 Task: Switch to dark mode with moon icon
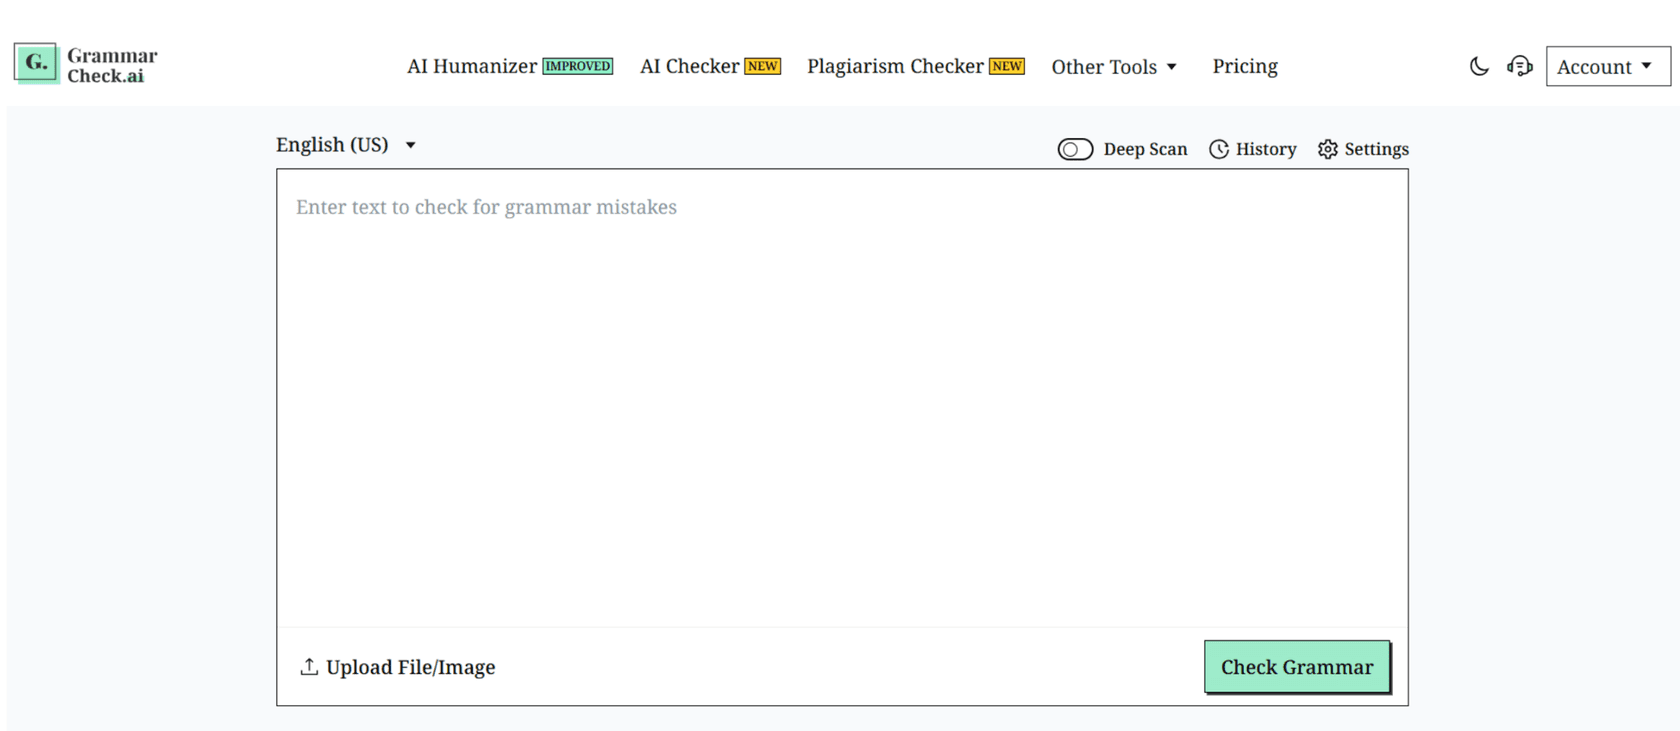[x=1479, y=66]
